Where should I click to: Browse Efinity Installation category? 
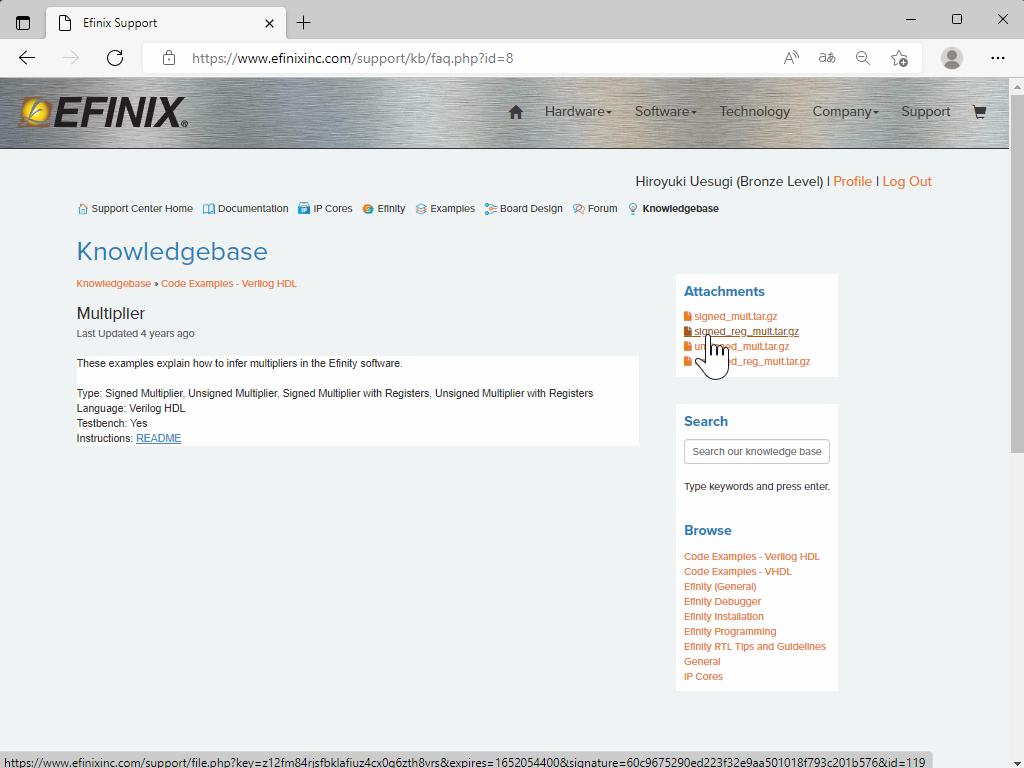[724, 616]
